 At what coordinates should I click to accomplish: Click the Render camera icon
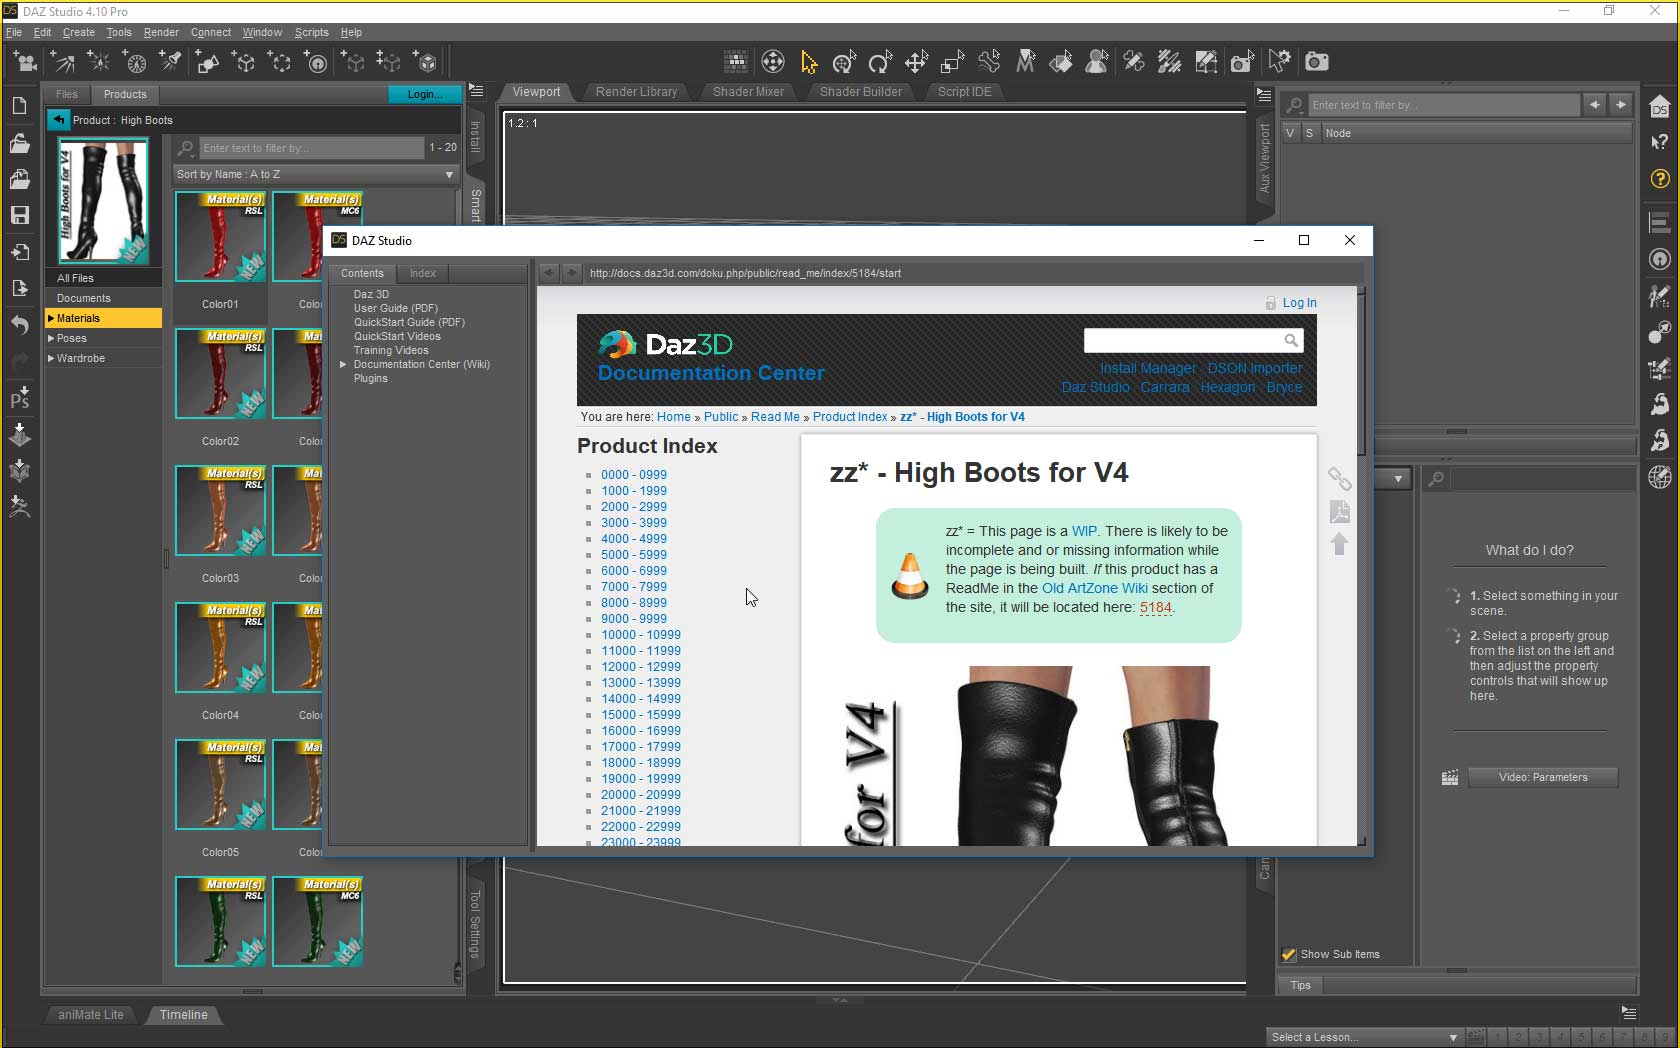1317,62
